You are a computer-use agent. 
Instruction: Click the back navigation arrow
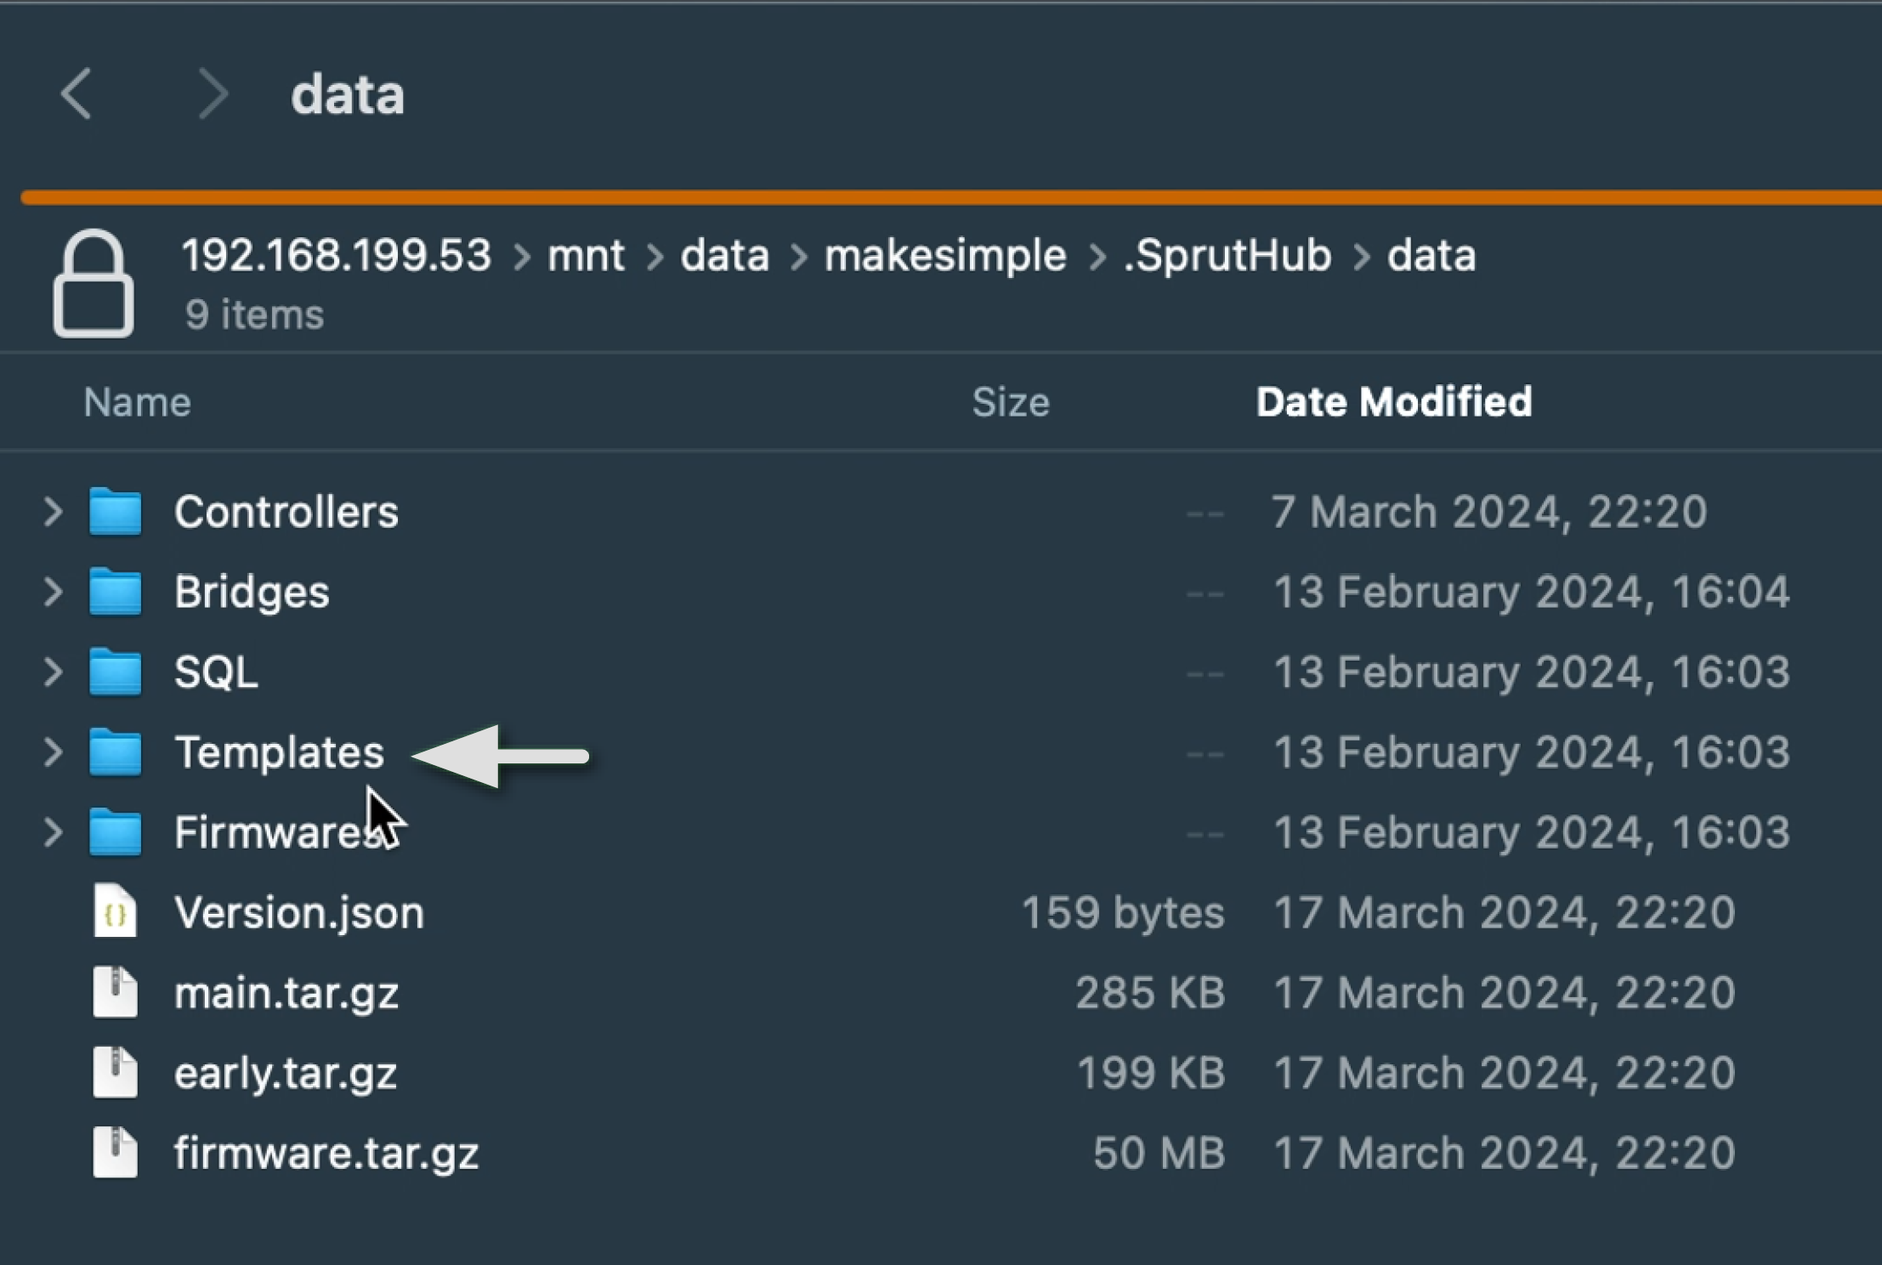[x=77, y=95]
